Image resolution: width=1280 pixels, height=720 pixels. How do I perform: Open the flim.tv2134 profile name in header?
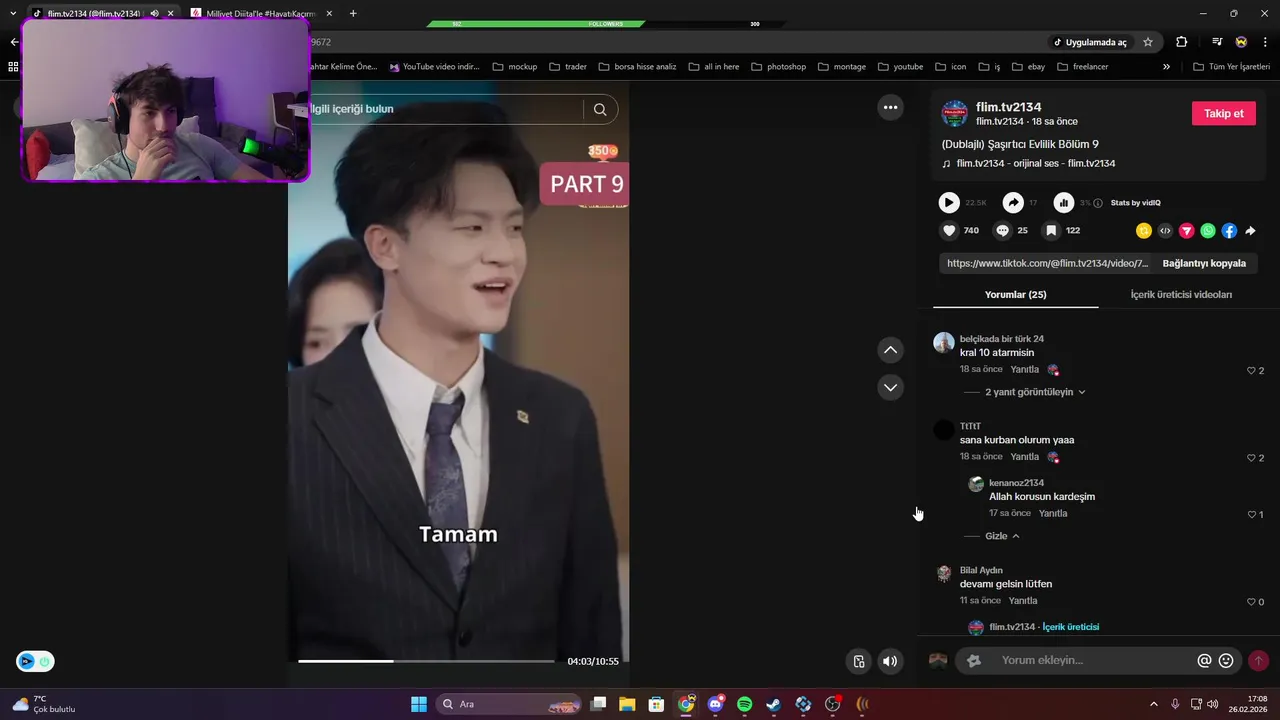(1009, 107)
